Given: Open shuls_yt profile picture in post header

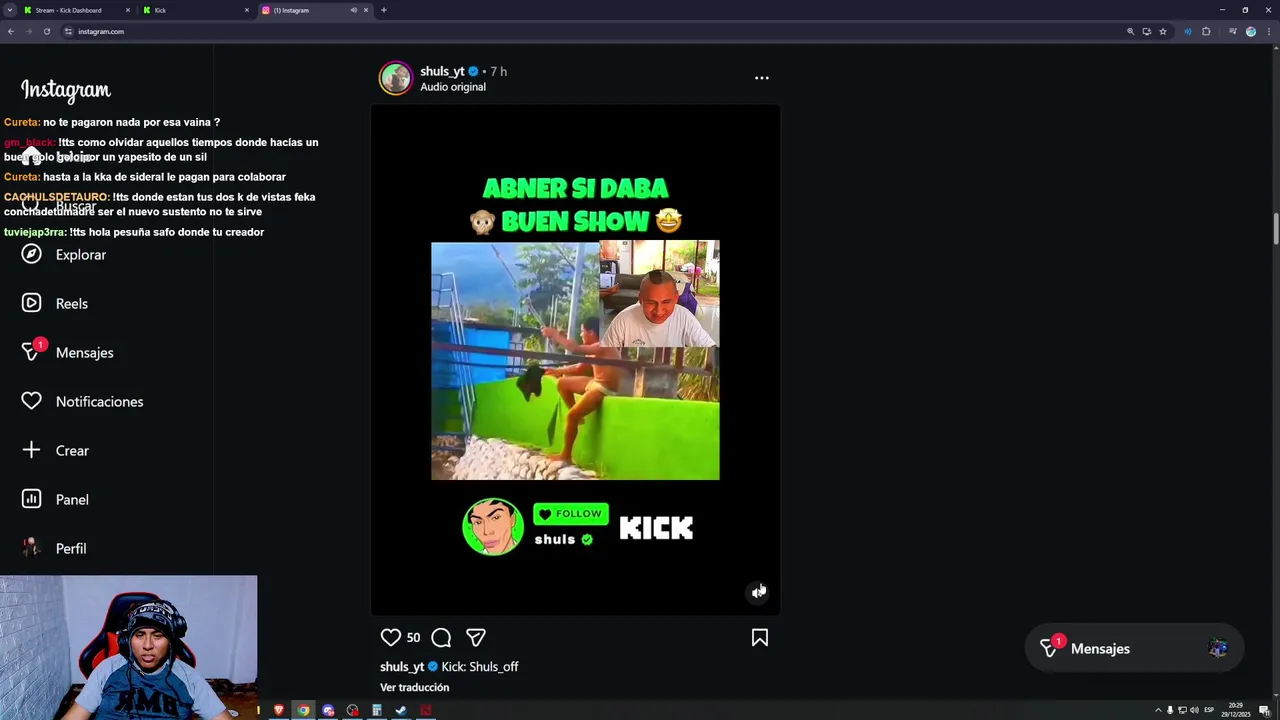Looking at the screenshot, I should [x=396, y=78].
